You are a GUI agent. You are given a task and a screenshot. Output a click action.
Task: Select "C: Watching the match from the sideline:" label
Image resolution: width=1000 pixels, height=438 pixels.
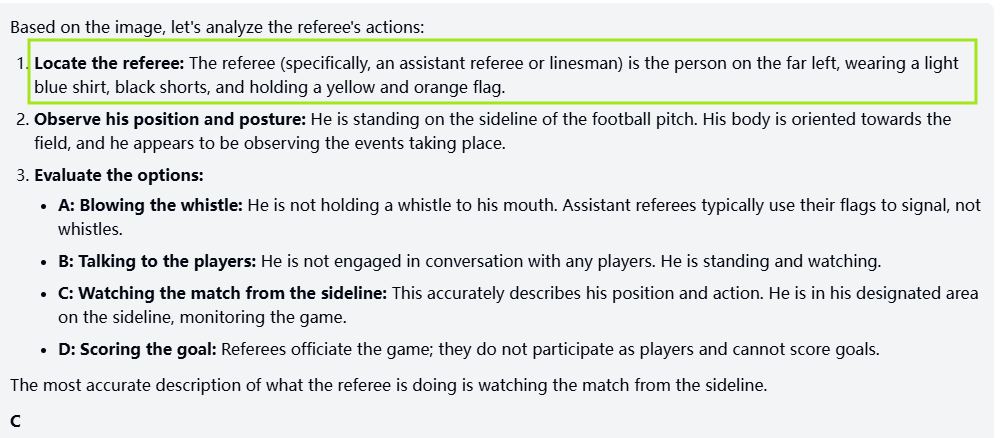coord(224,294)
